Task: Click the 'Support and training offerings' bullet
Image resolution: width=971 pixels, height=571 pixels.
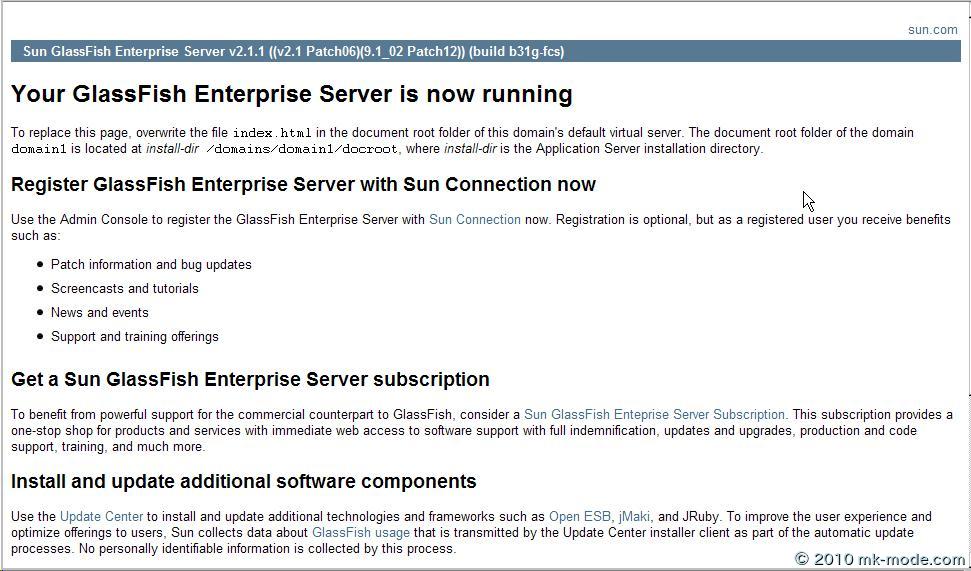Action: click(x=134, y=337)
